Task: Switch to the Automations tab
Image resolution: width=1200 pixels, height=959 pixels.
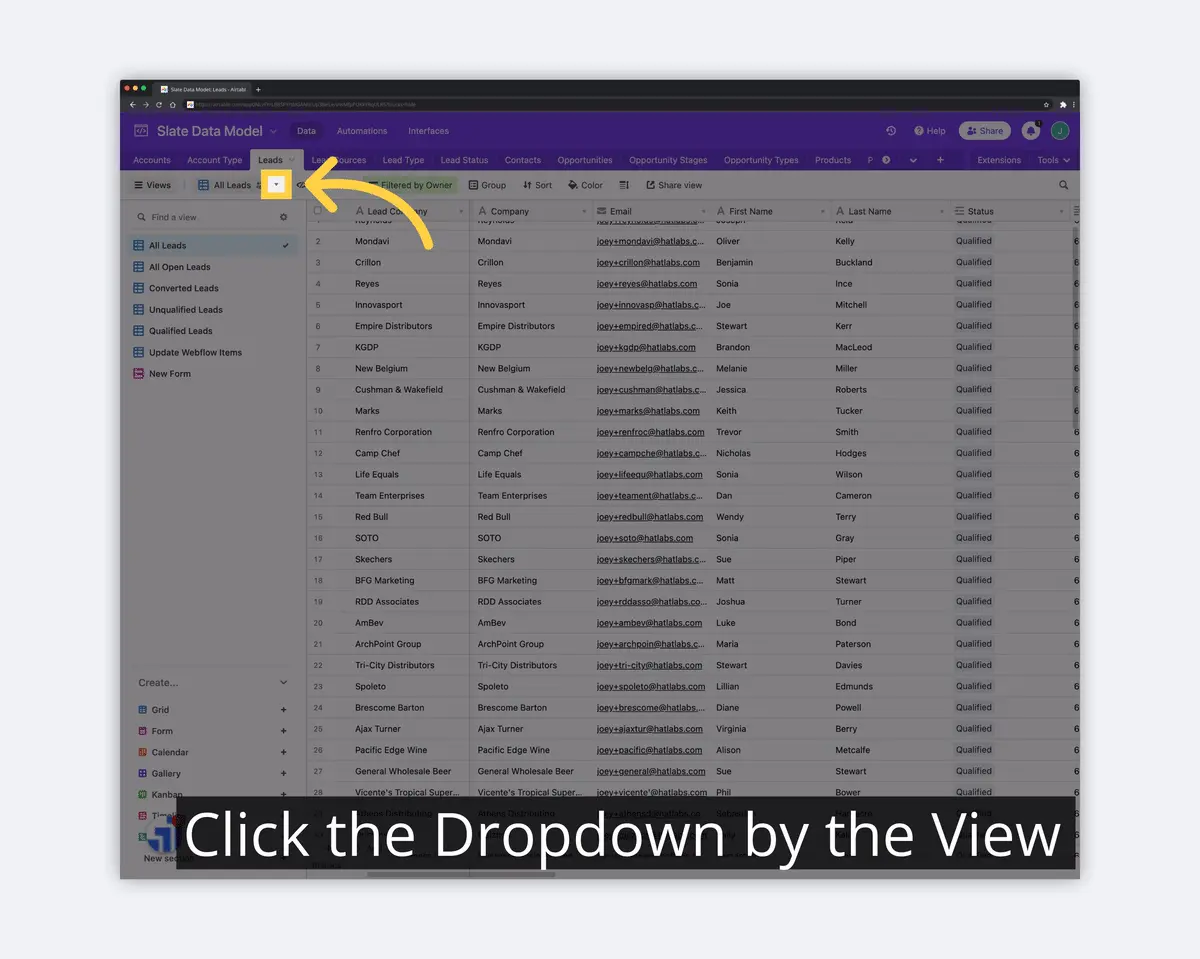Action: click(x=362, y=131)
